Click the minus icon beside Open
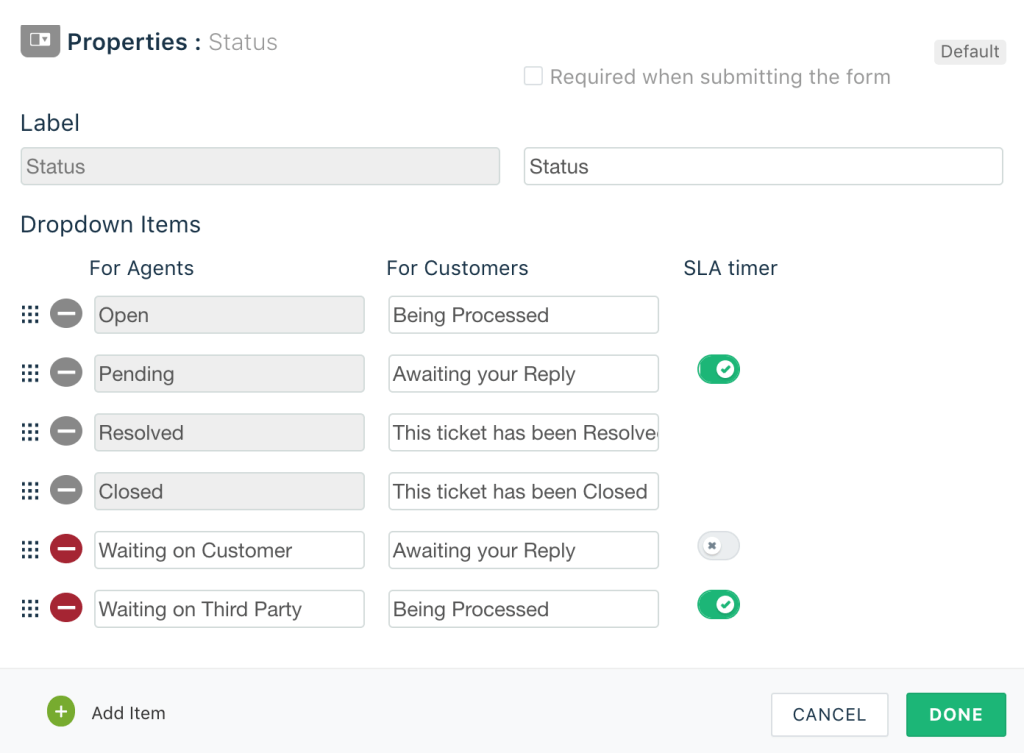1024x753 pixels. (x=65, y=313)
